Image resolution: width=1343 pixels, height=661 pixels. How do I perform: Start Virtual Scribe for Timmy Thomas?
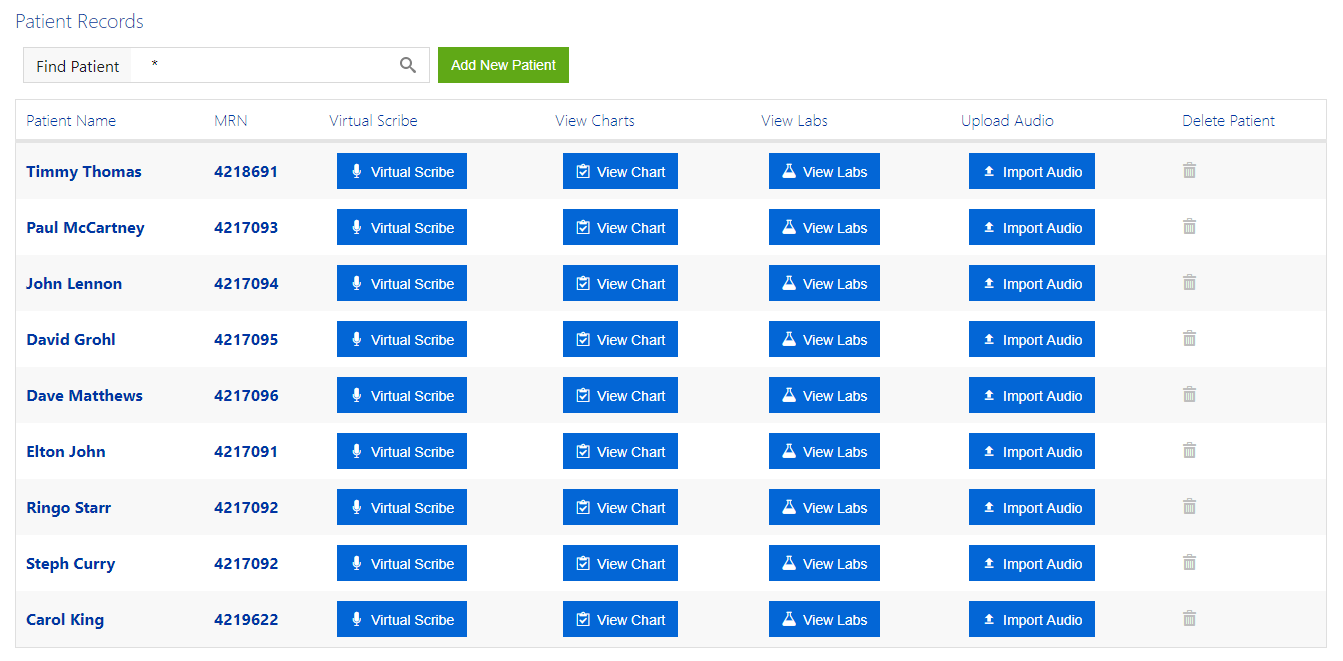click(x=402, y=171)
